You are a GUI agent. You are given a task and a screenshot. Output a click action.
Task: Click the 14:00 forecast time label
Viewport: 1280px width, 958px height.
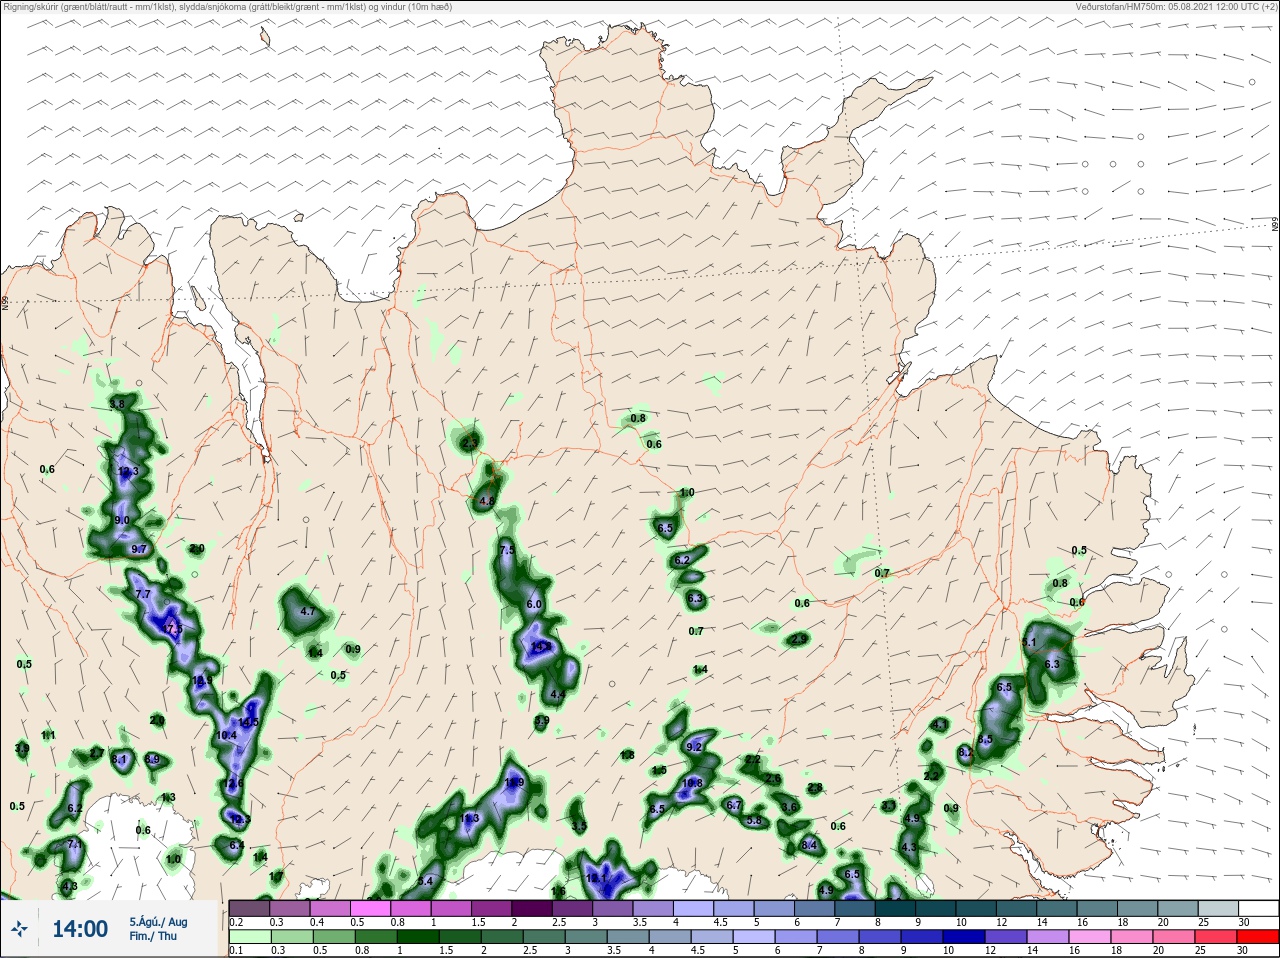pyautogui.click(x=80, y=929)
